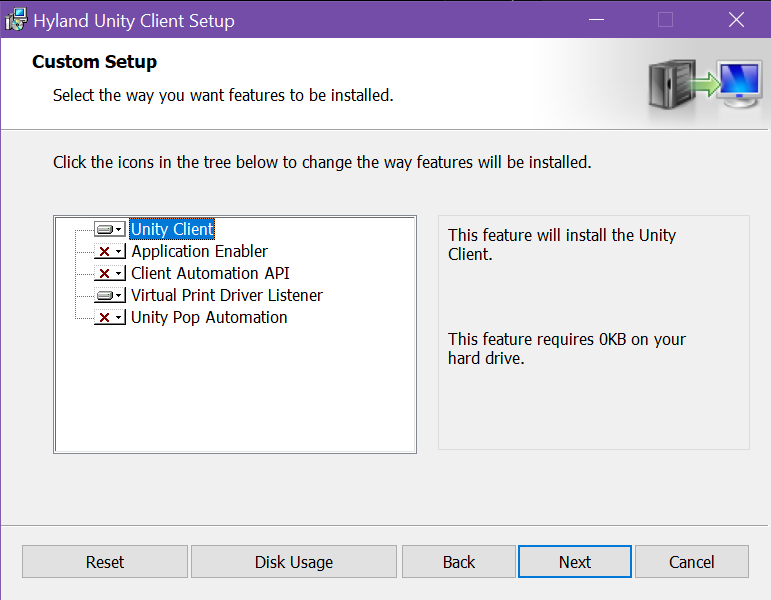Click the feature description text 'This feature will install'
This screenshot has width=771, height=600.
pyautogui.click(x=562, y=244)
